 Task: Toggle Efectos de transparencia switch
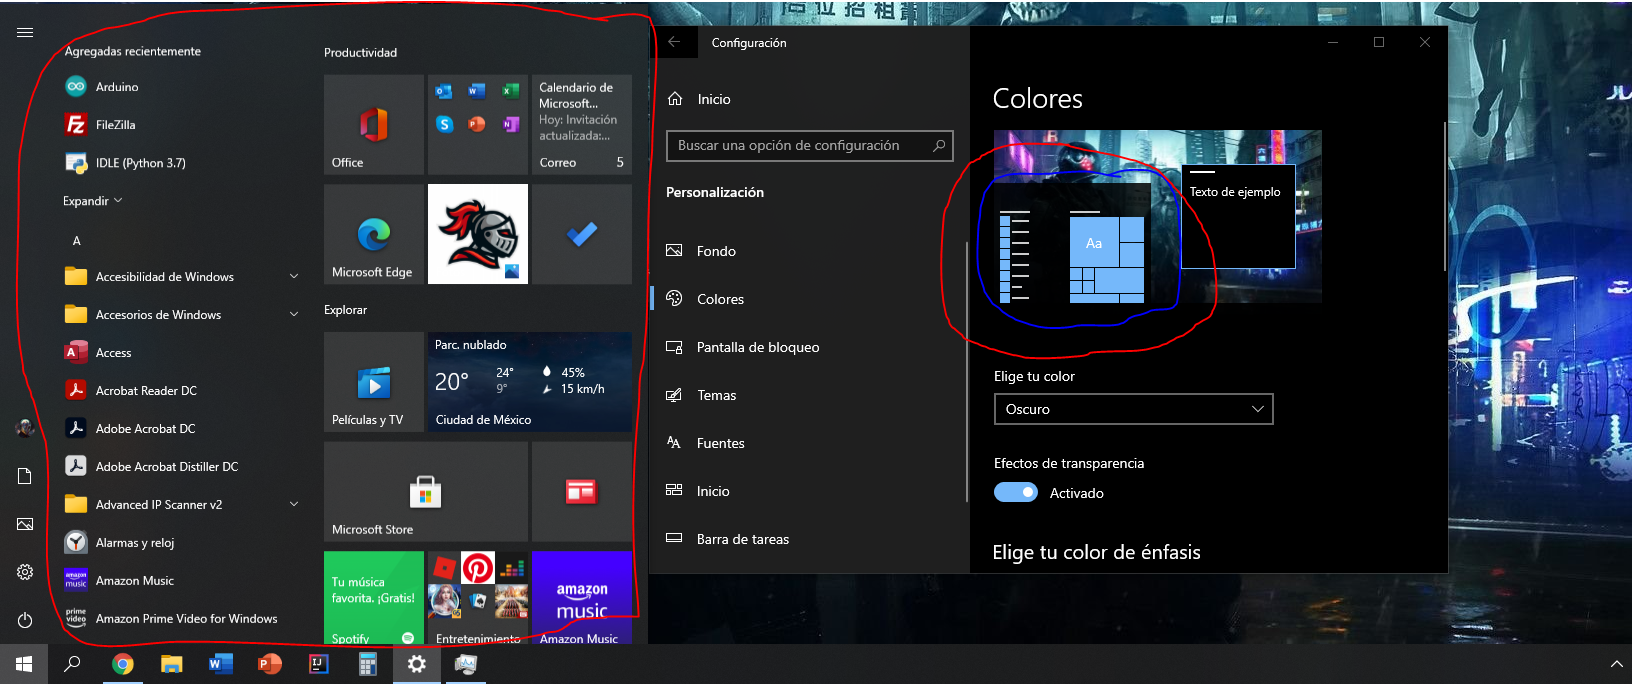(x=1016, y=492)
